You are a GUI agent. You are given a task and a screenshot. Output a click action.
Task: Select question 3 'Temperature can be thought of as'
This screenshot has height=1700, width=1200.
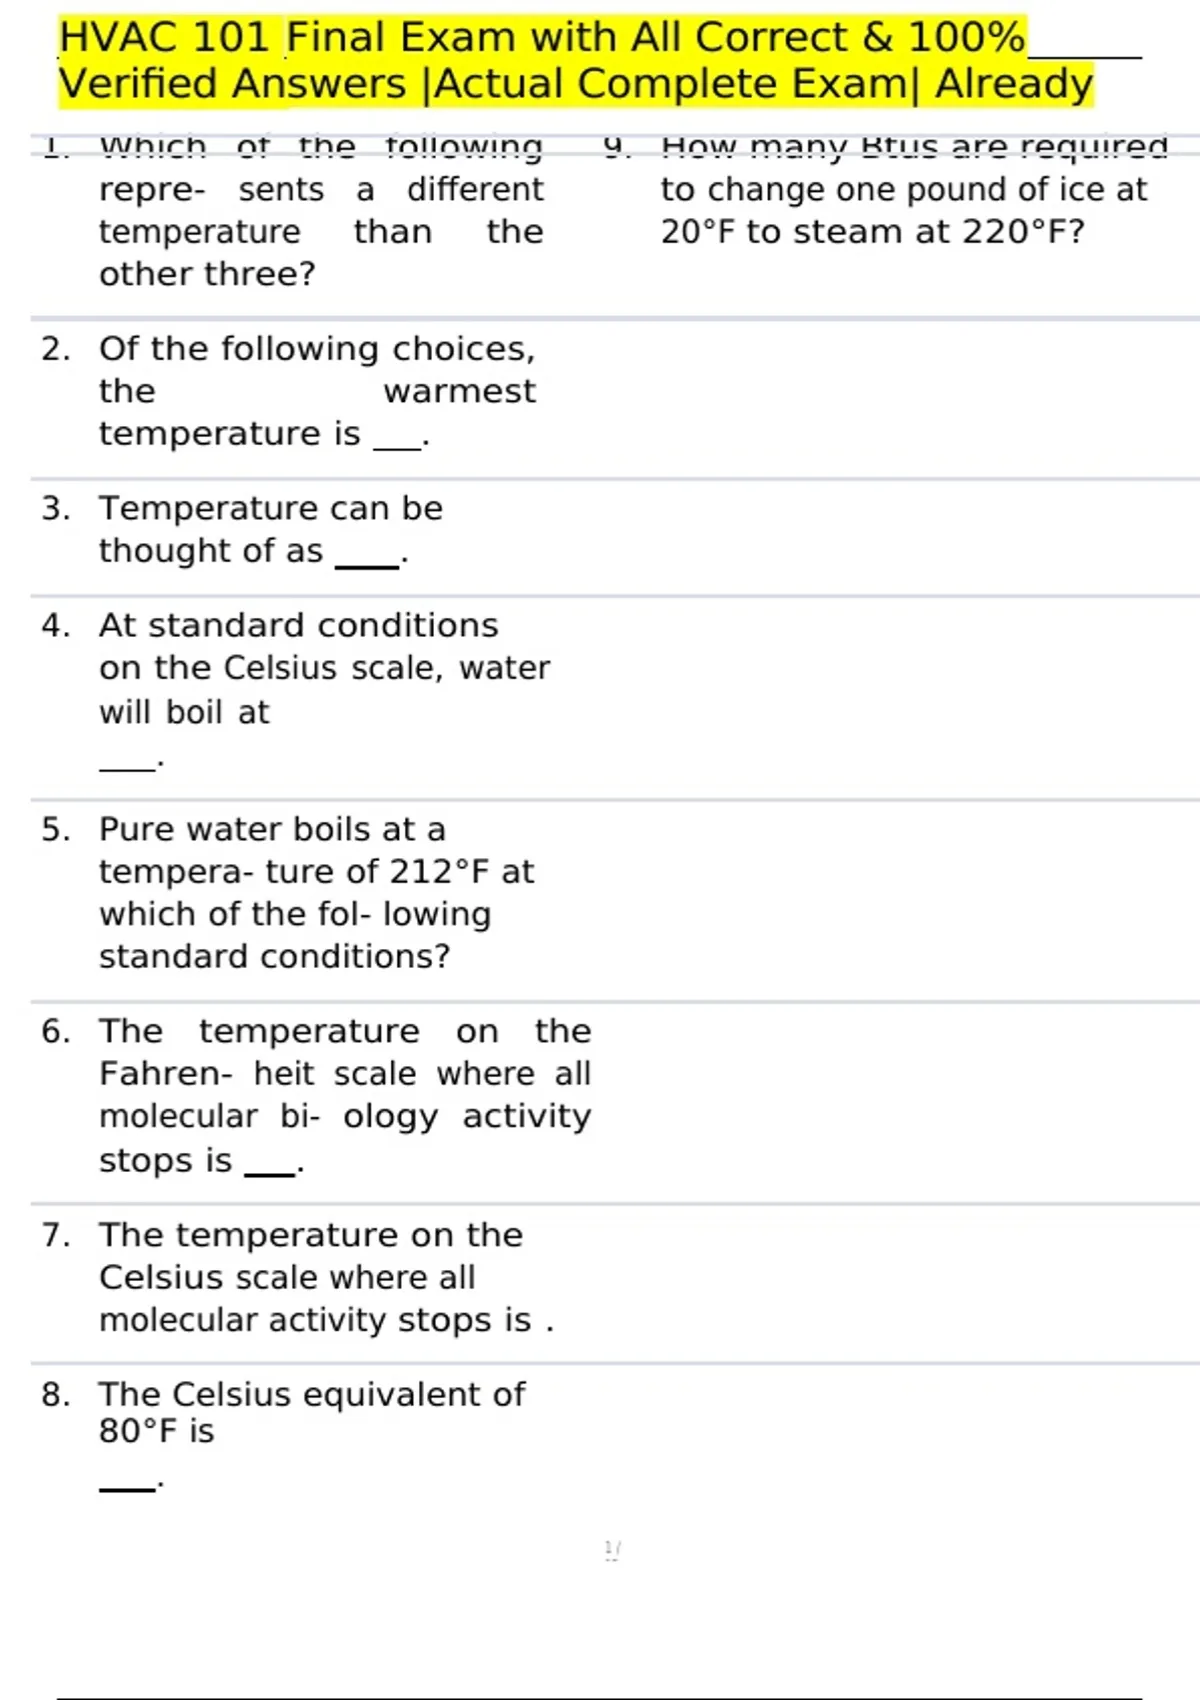270,529
